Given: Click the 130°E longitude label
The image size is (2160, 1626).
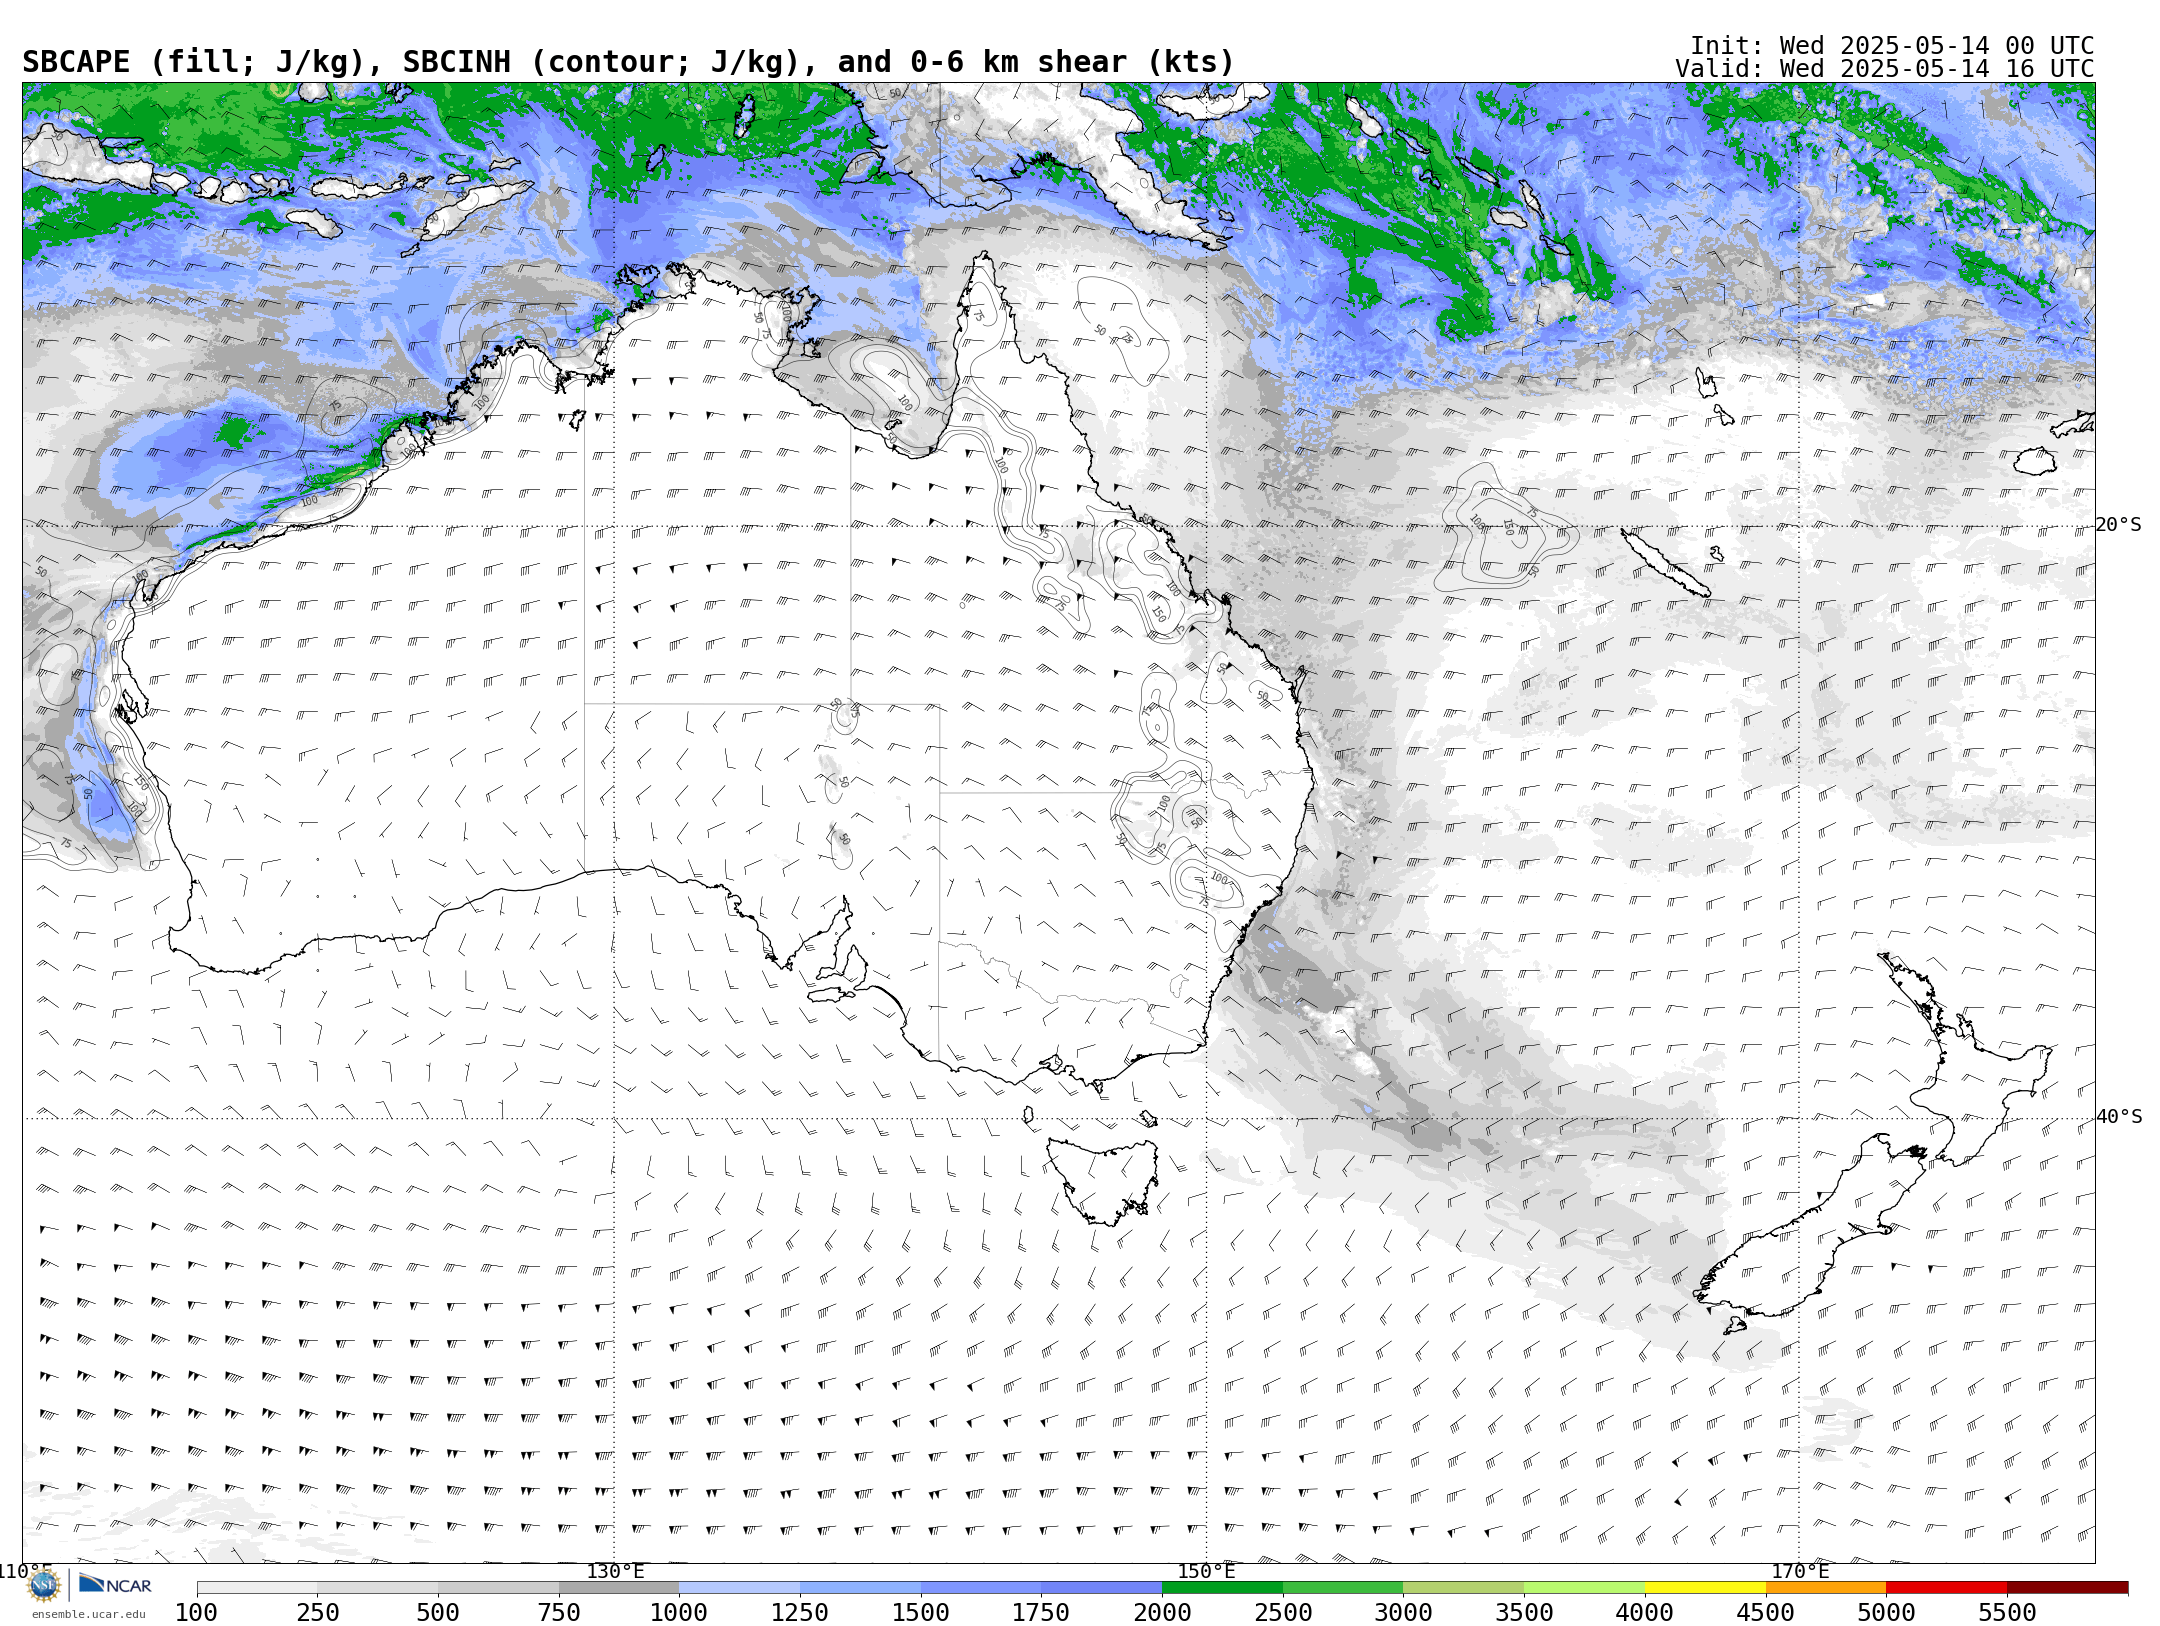Looking at the screenshot, I should [x=615, y=1571].
